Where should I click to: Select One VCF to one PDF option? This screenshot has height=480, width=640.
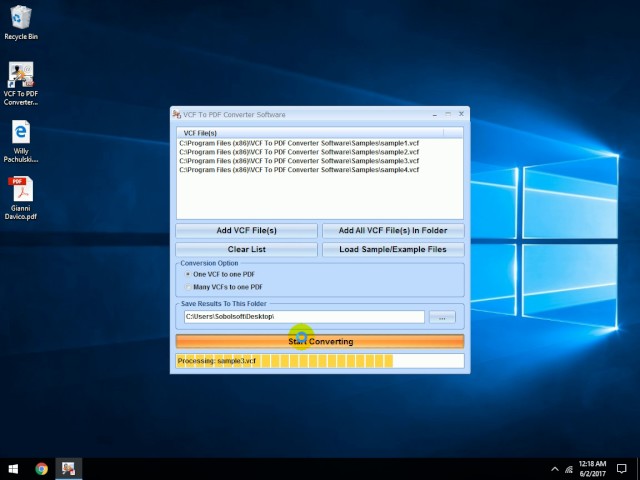point(220,274)
